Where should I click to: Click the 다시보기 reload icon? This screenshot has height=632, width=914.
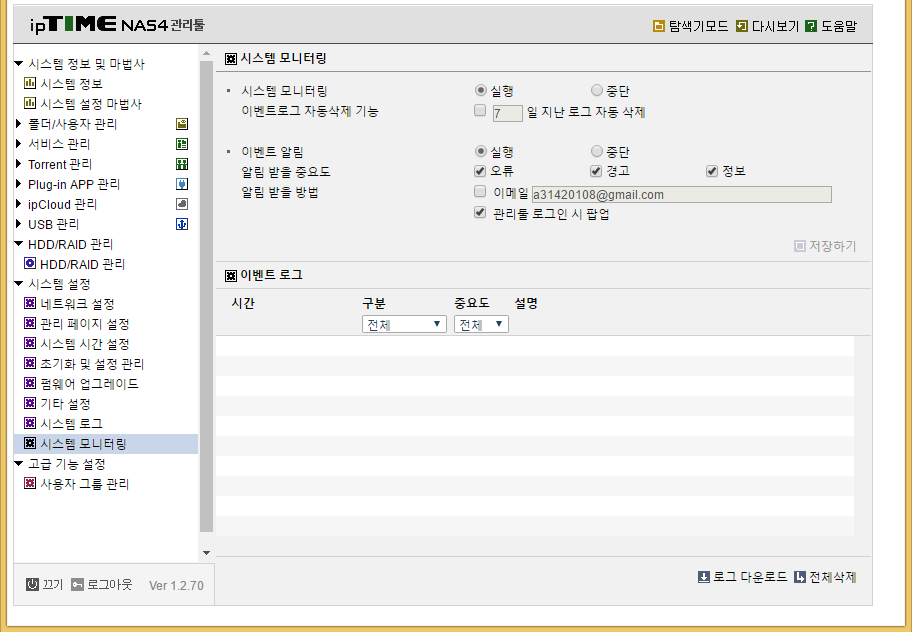pos(741,26)
